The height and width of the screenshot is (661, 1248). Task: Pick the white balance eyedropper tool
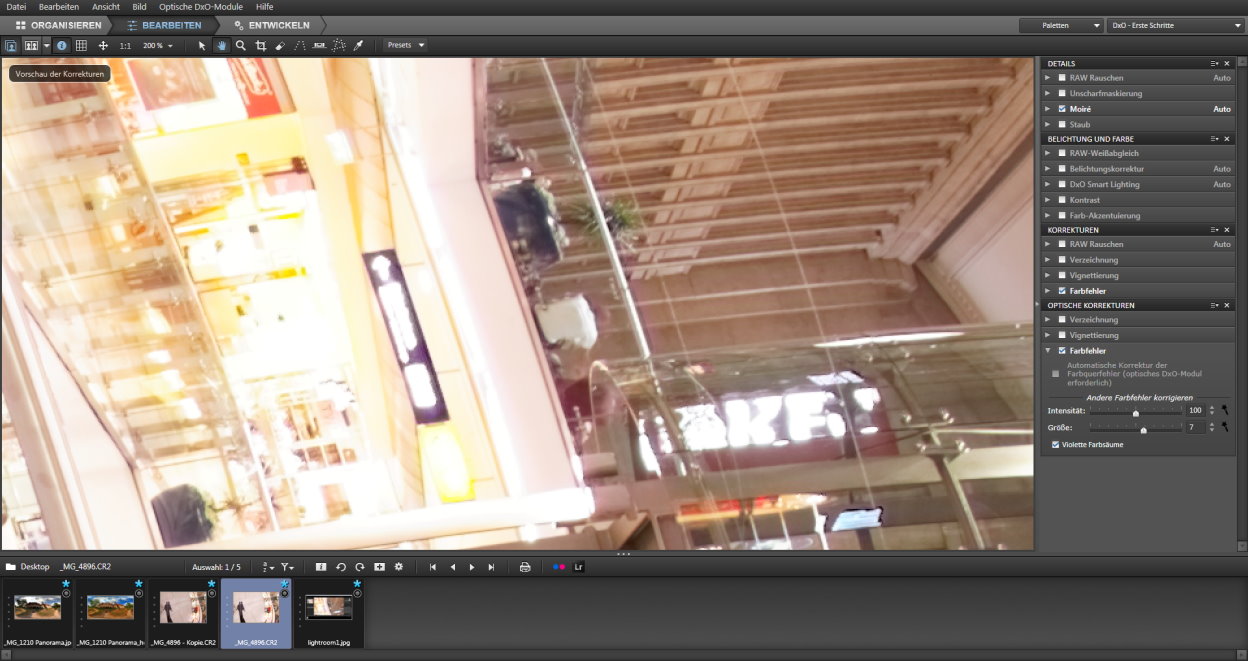point(359,46)
